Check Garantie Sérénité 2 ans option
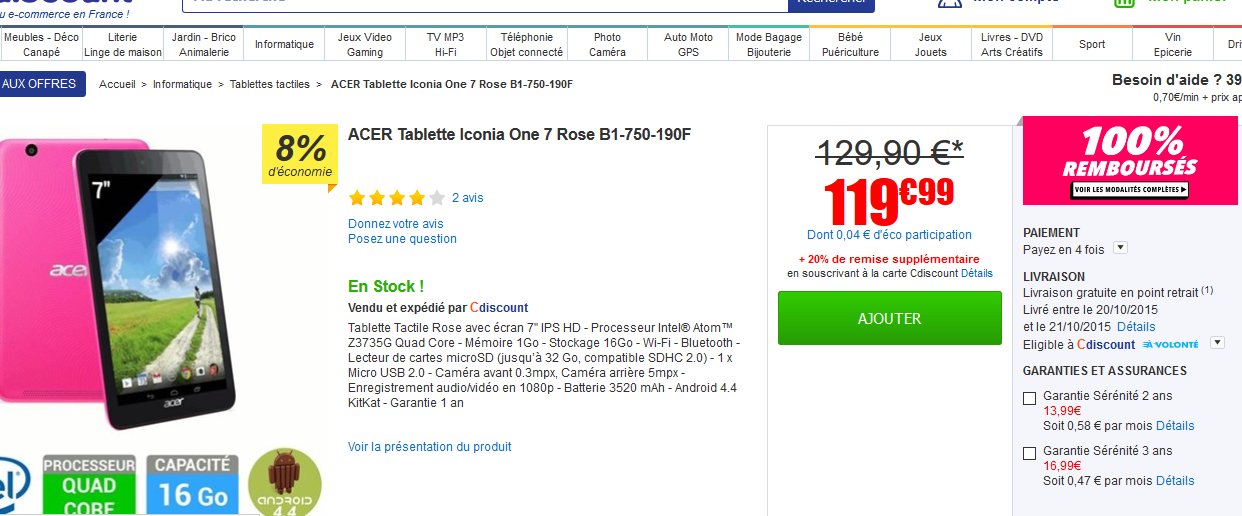Screen dimensions: 1242x516 tap(1030, 399)
